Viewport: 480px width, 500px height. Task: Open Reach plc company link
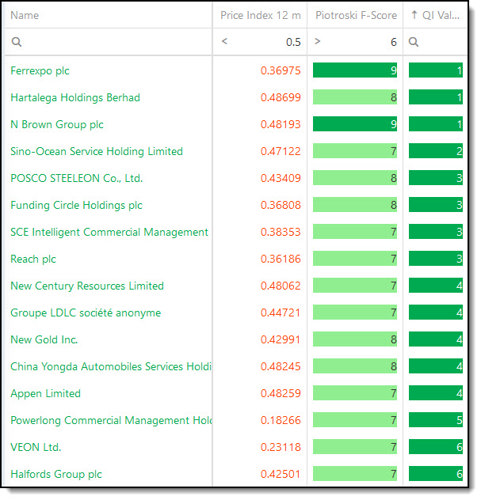pyautogui.click(x=33, y=259)
